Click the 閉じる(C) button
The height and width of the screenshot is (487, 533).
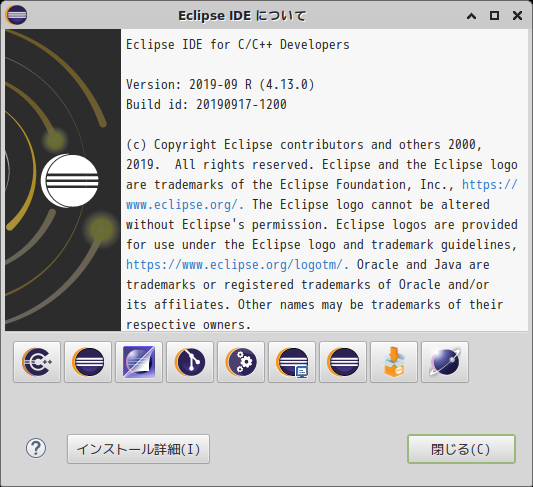tap(461, 449)
